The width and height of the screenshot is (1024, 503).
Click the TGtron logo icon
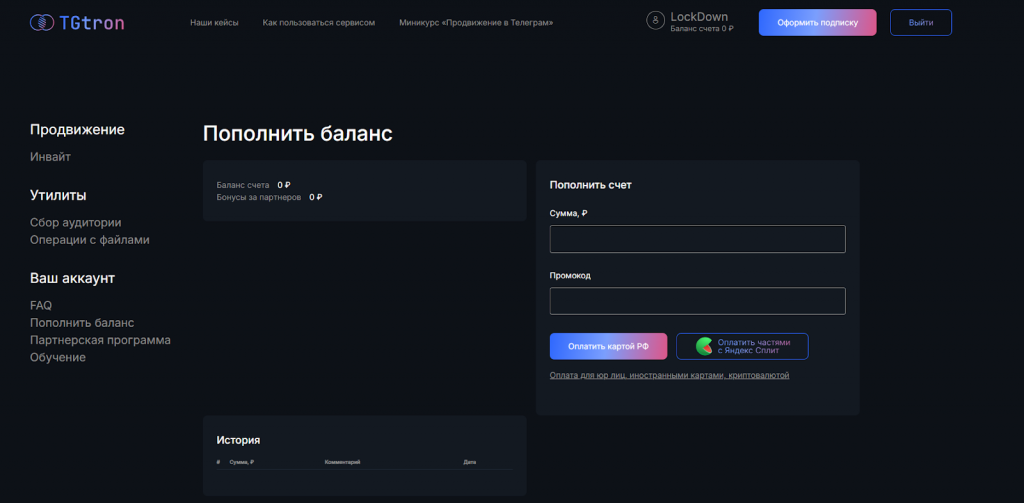(42, 22)
